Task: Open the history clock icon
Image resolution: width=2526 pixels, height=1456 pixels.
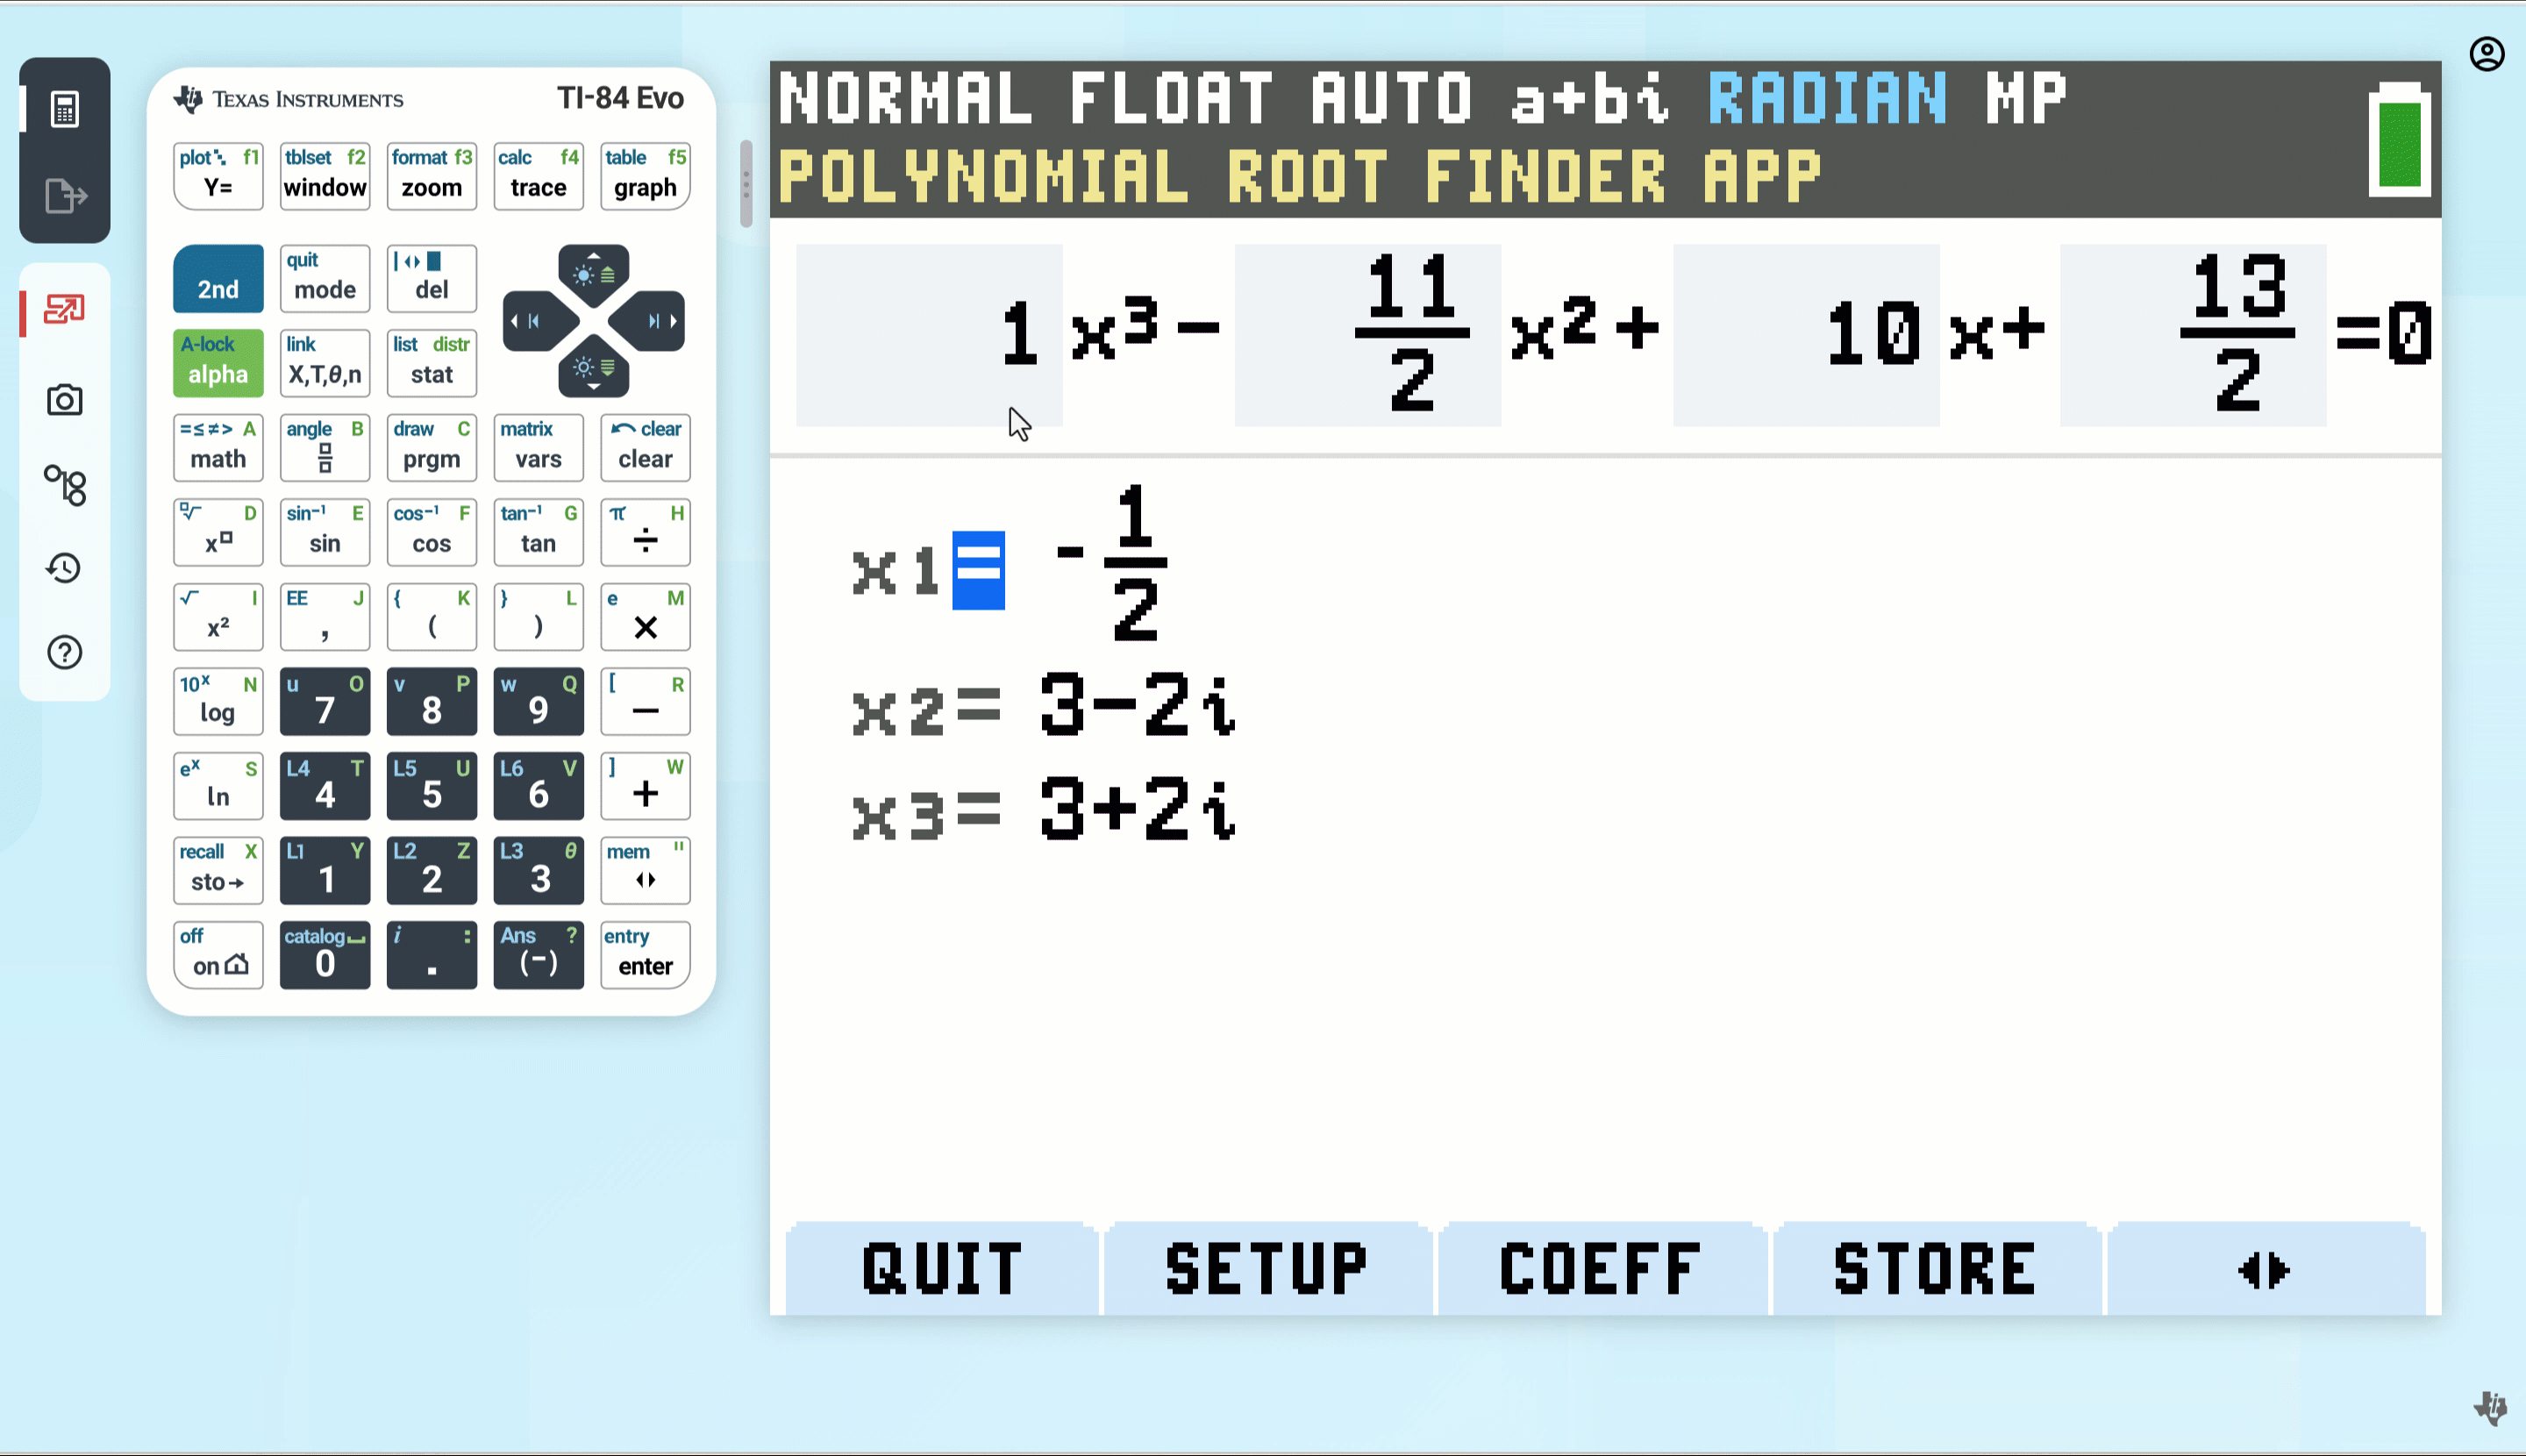Action: tap(65, 568)
